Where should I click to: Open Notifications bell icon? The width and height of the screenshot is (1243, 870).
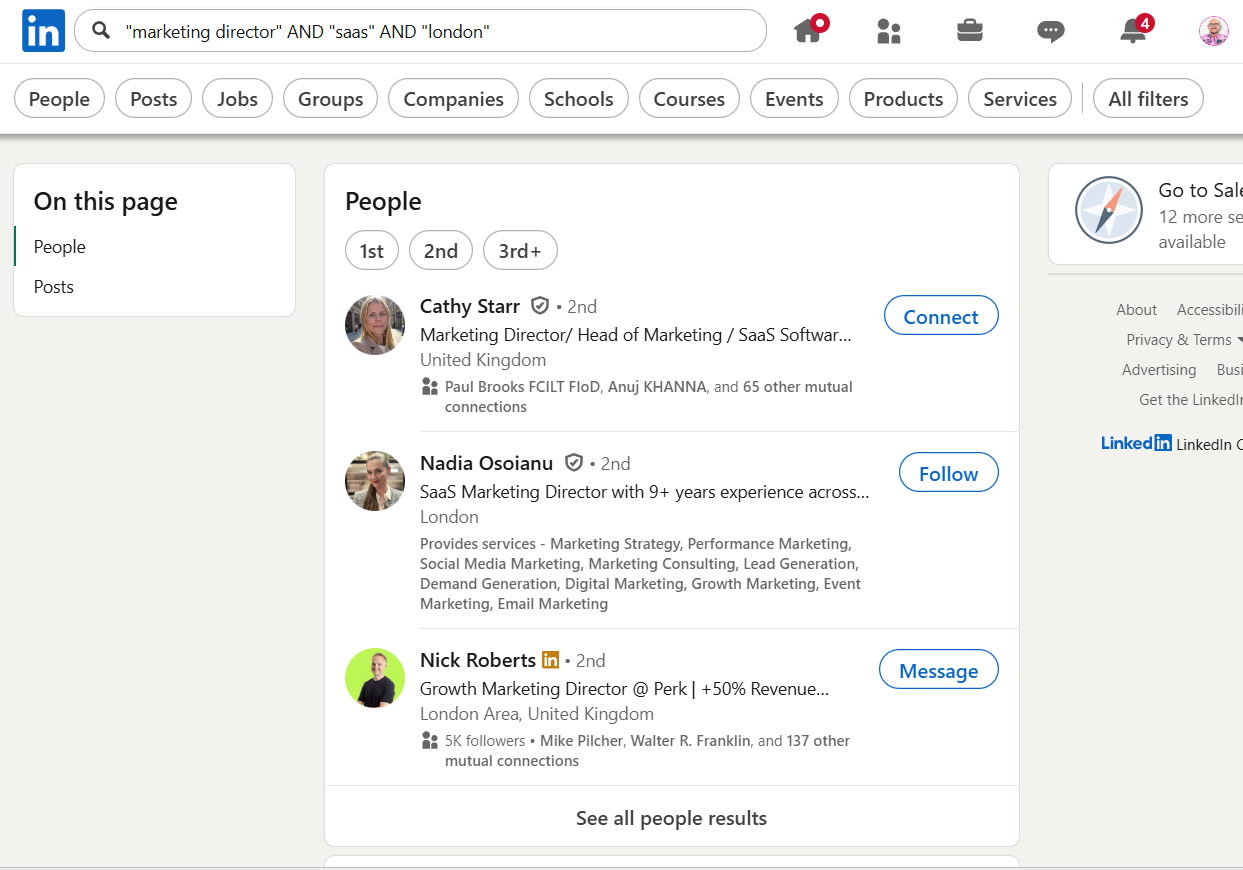(x=1134, y=30)
